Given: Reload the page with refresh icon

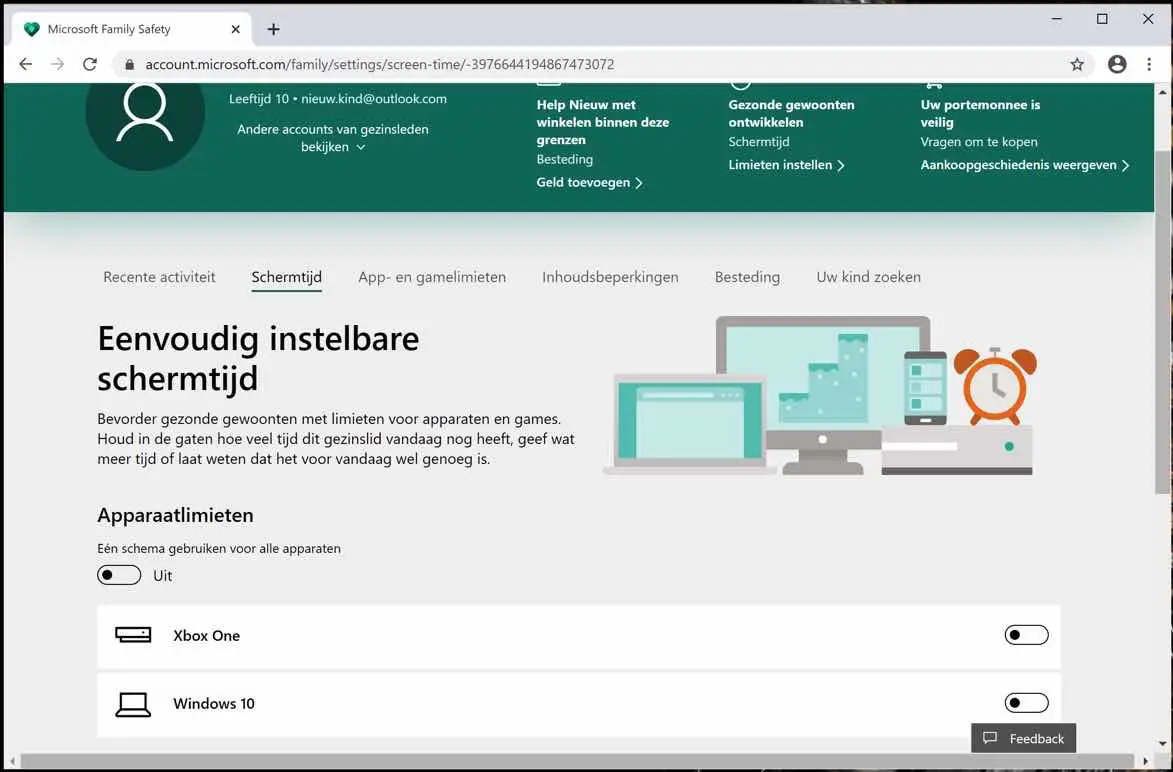Looking at the screenshot, I should click(90, 64).
